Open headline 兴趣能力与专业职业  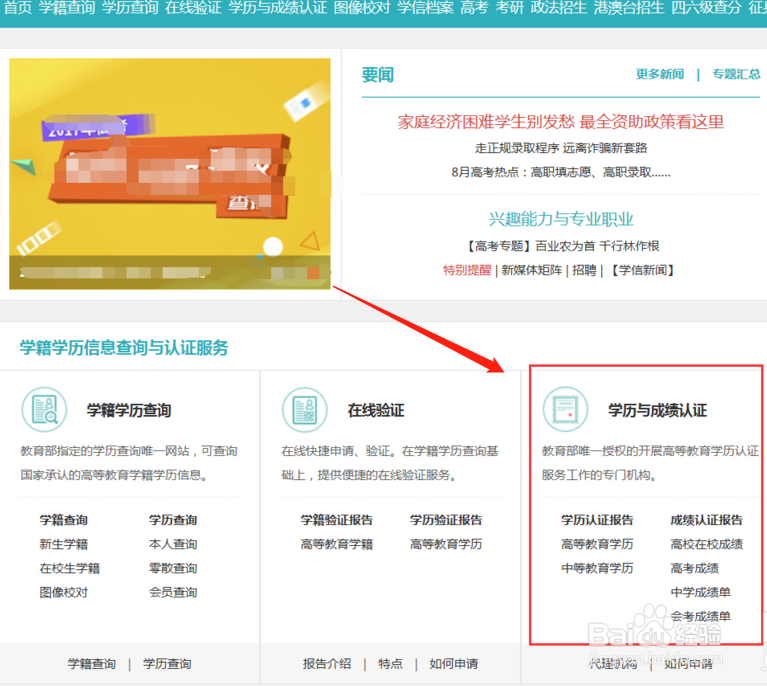point(561,219)
